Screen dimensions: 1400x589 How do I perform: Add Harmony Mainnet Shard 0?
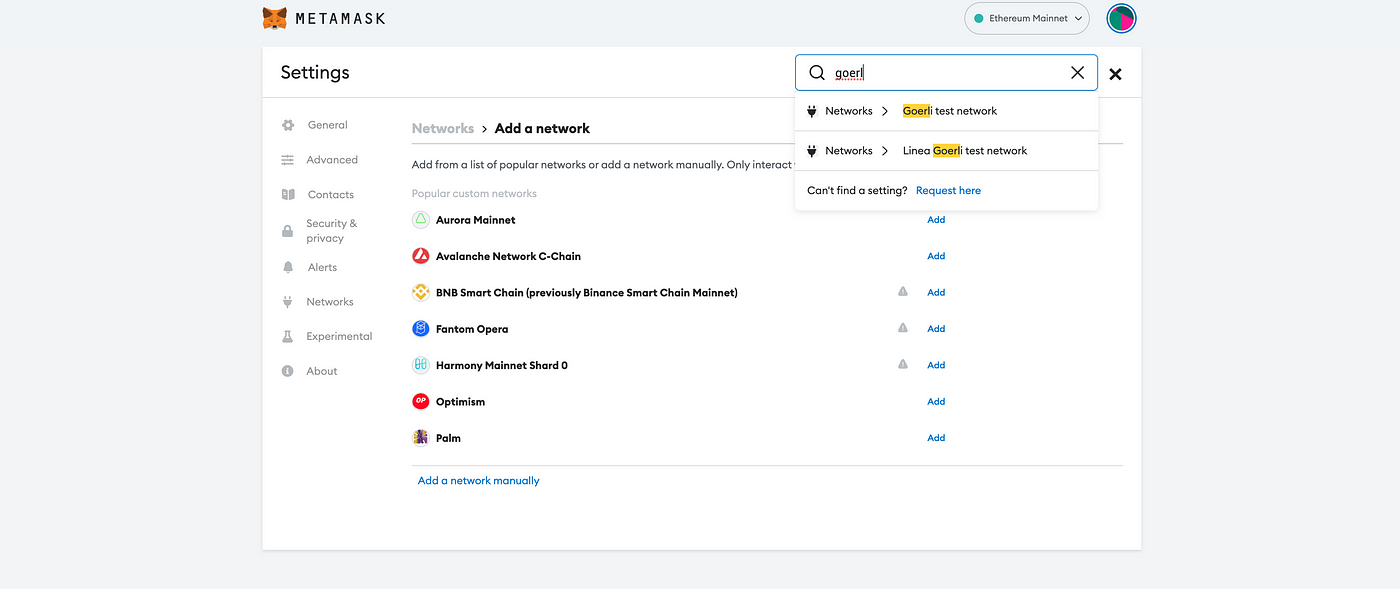click(936, 365)
